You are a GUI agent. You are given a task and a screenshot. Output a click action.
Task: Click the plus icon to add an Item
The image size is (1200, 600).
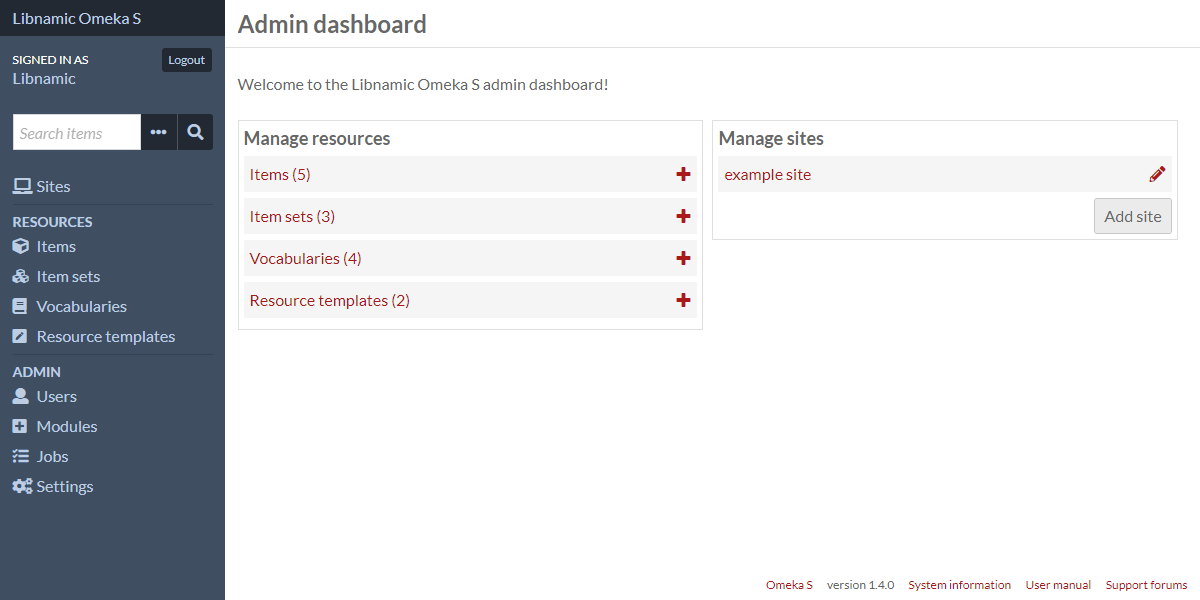pos(683,174)
